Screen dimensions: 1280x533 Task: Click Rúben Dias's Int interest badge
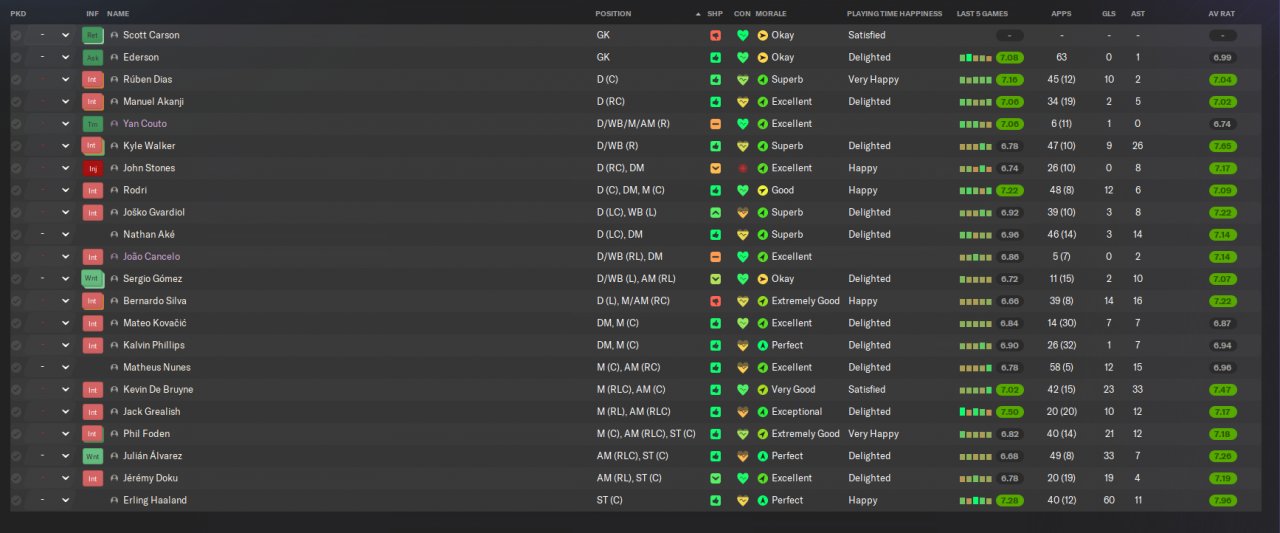[x=93, y=79]
